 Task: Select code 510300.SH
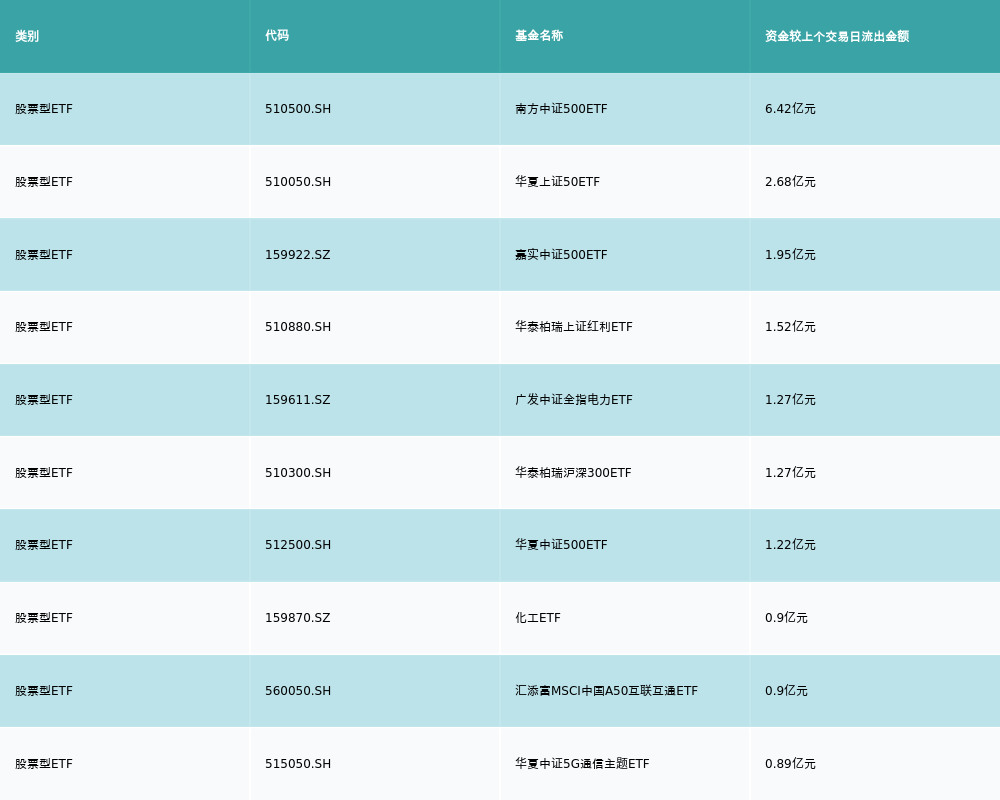(298, 473)
